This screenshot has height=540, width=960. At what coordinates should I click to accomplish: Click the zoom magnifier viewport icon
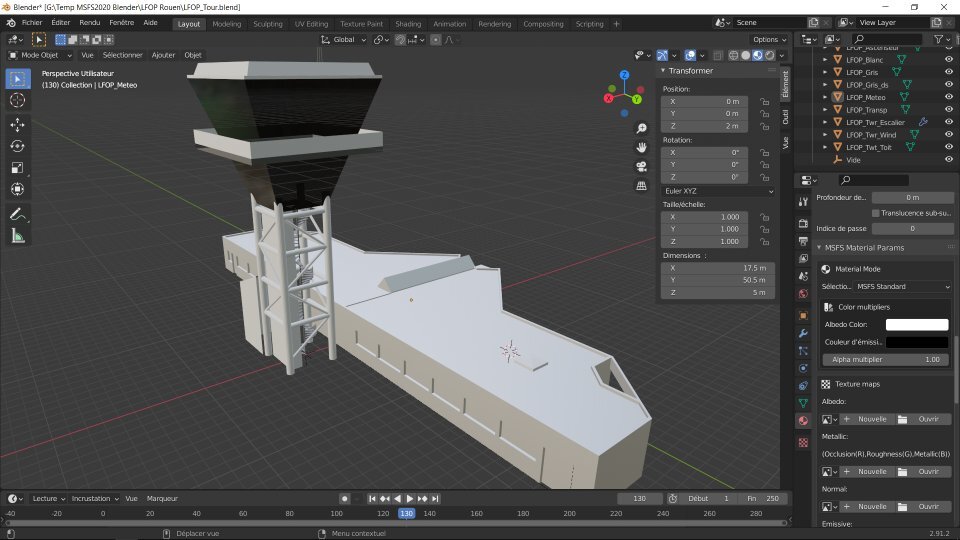click(641, 128)
